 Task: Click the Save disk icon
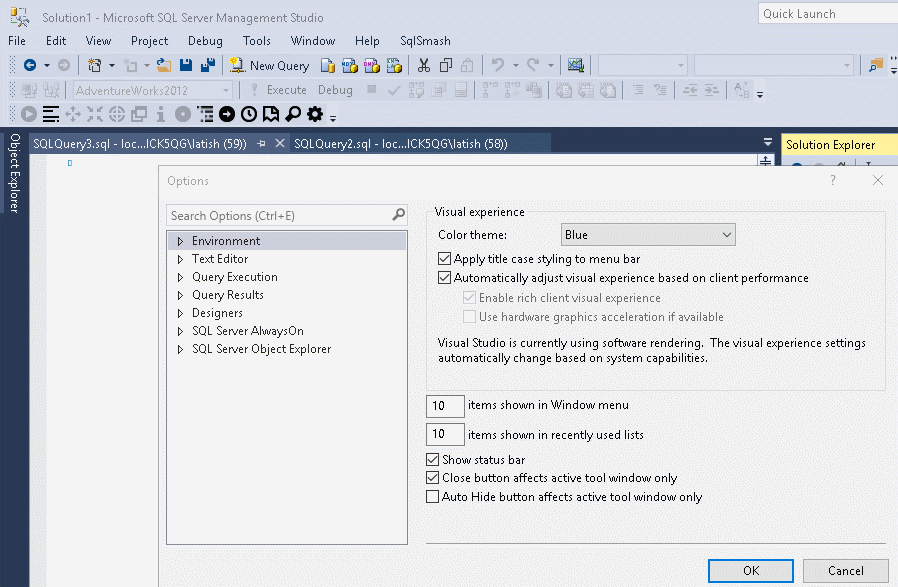pyautogui.click(x=186, y=65)
